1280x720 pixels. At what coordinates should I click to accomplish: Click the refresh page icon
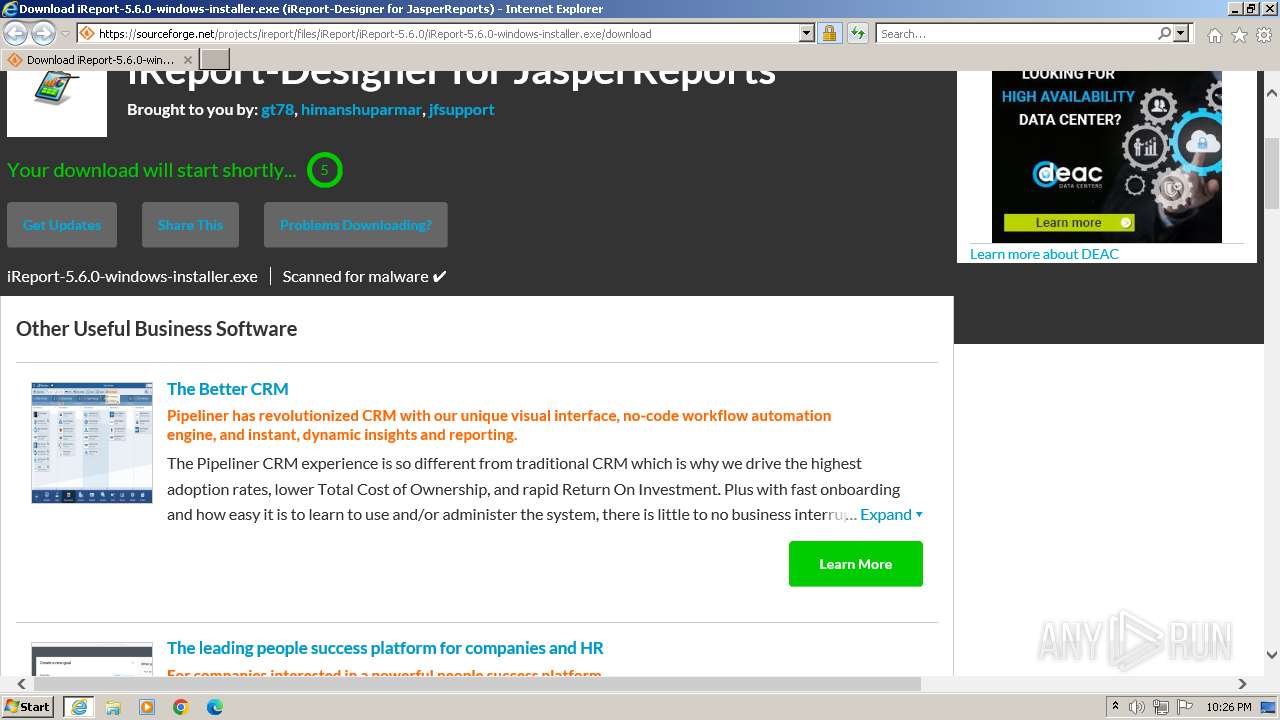858,33
